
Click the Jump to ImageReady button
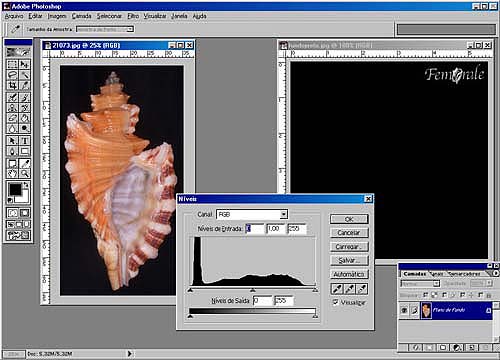point(19,235)
